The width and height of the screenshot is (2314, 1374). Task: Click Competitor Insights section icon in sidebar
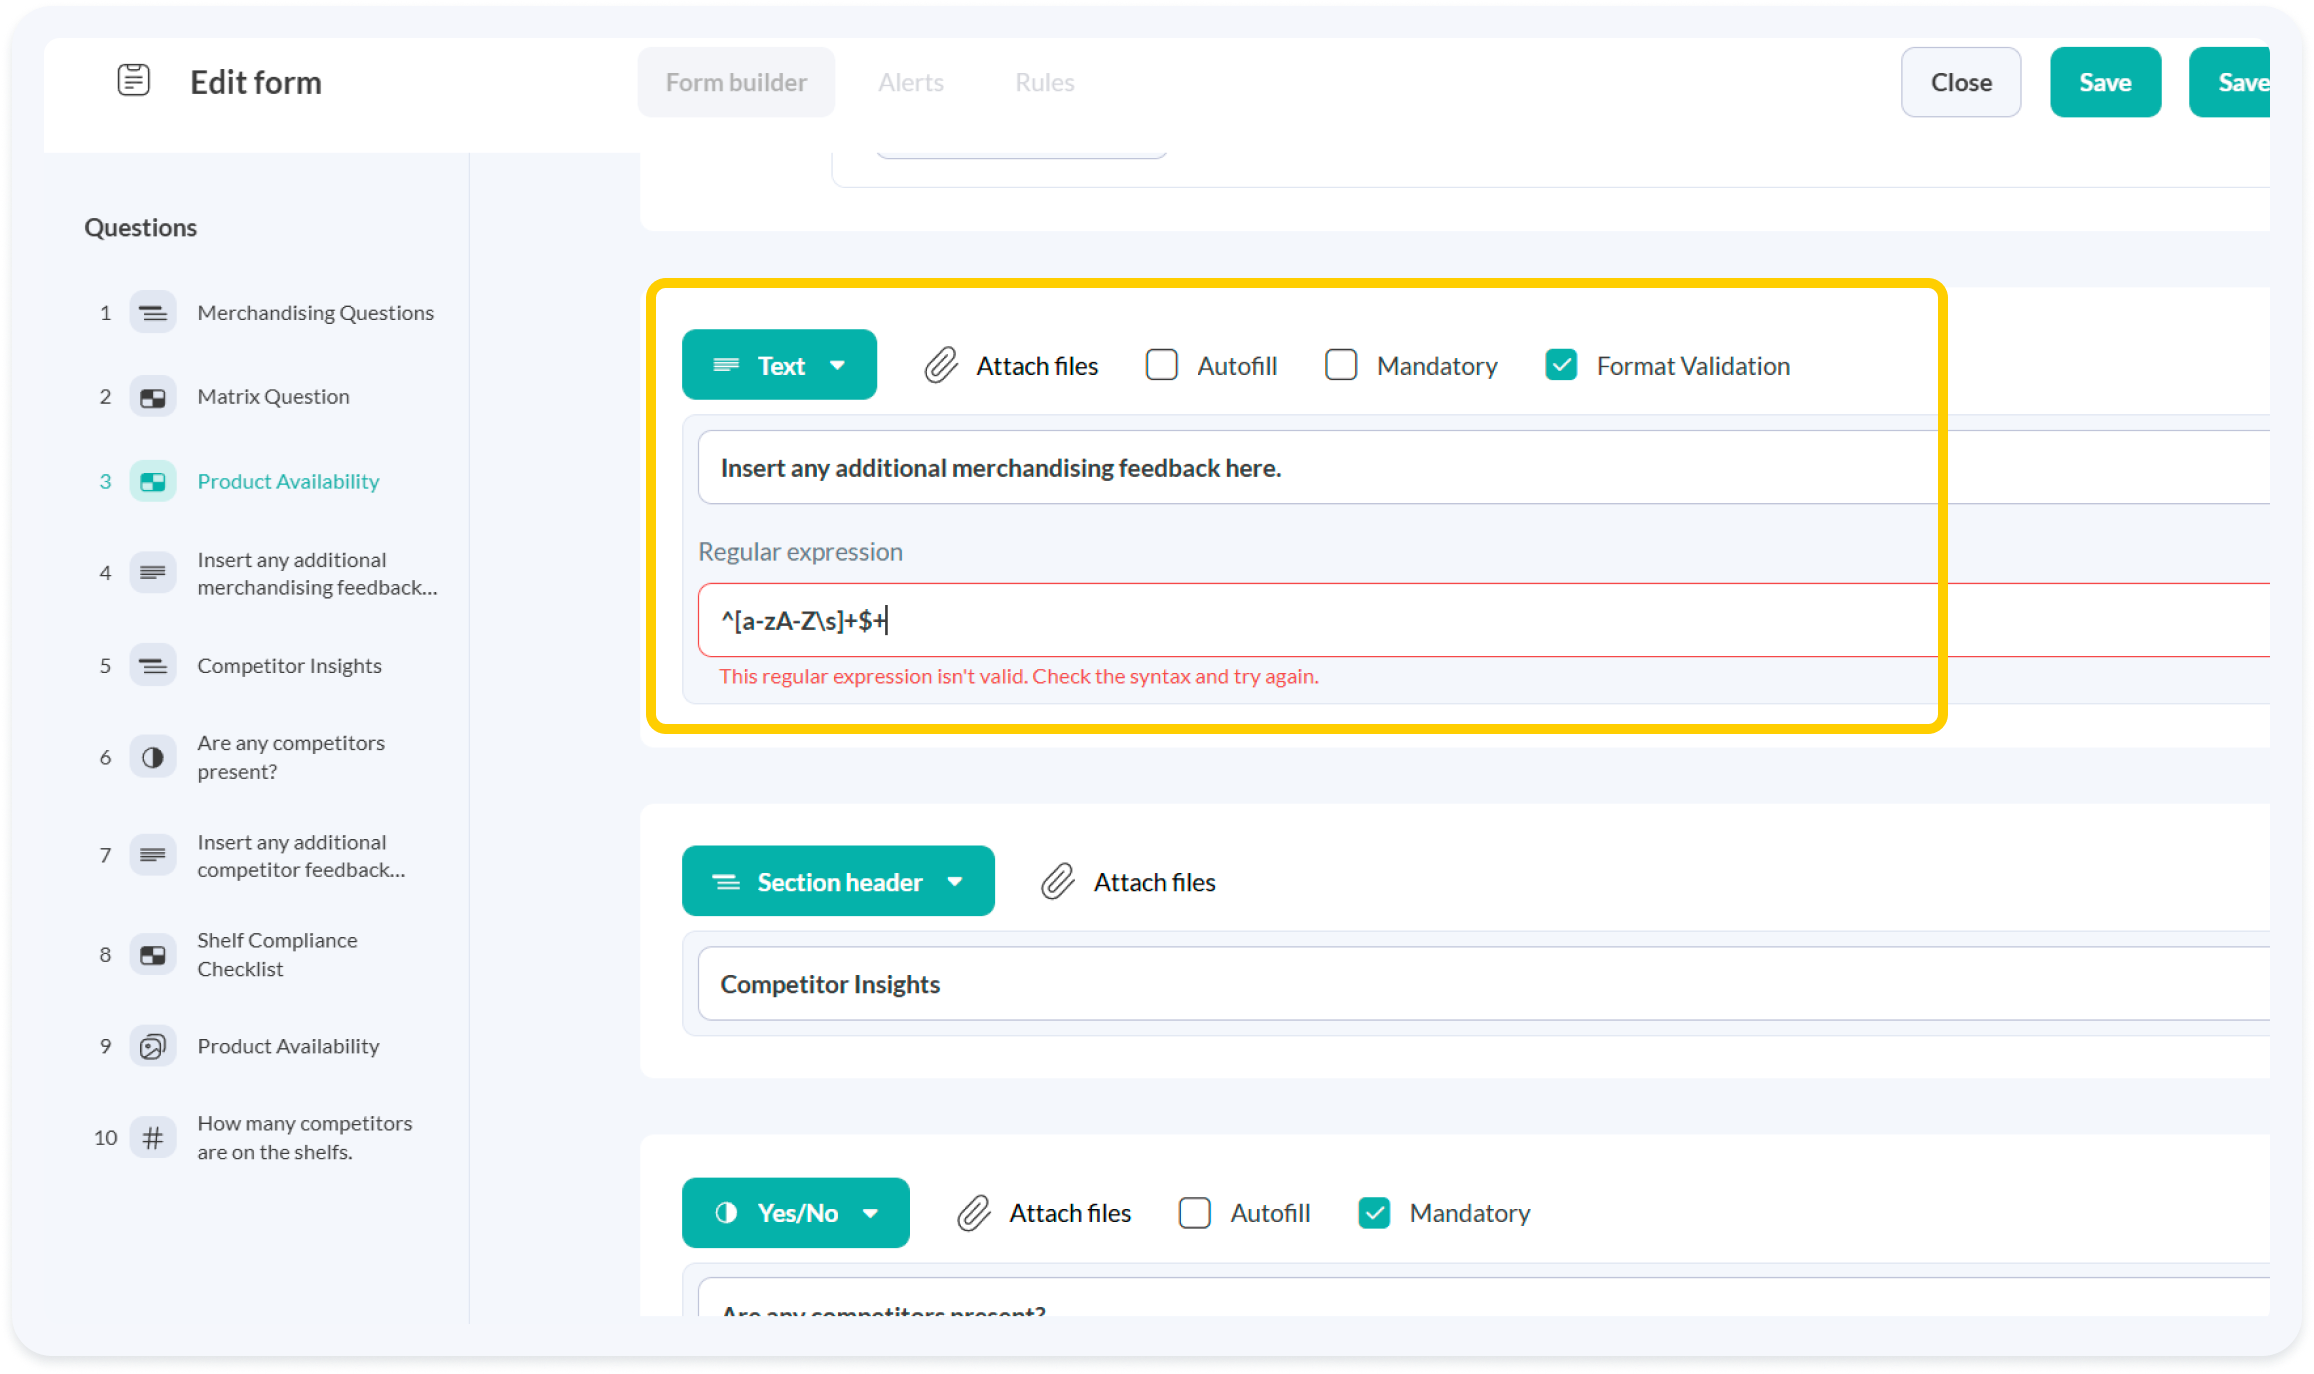click(153, 666)
